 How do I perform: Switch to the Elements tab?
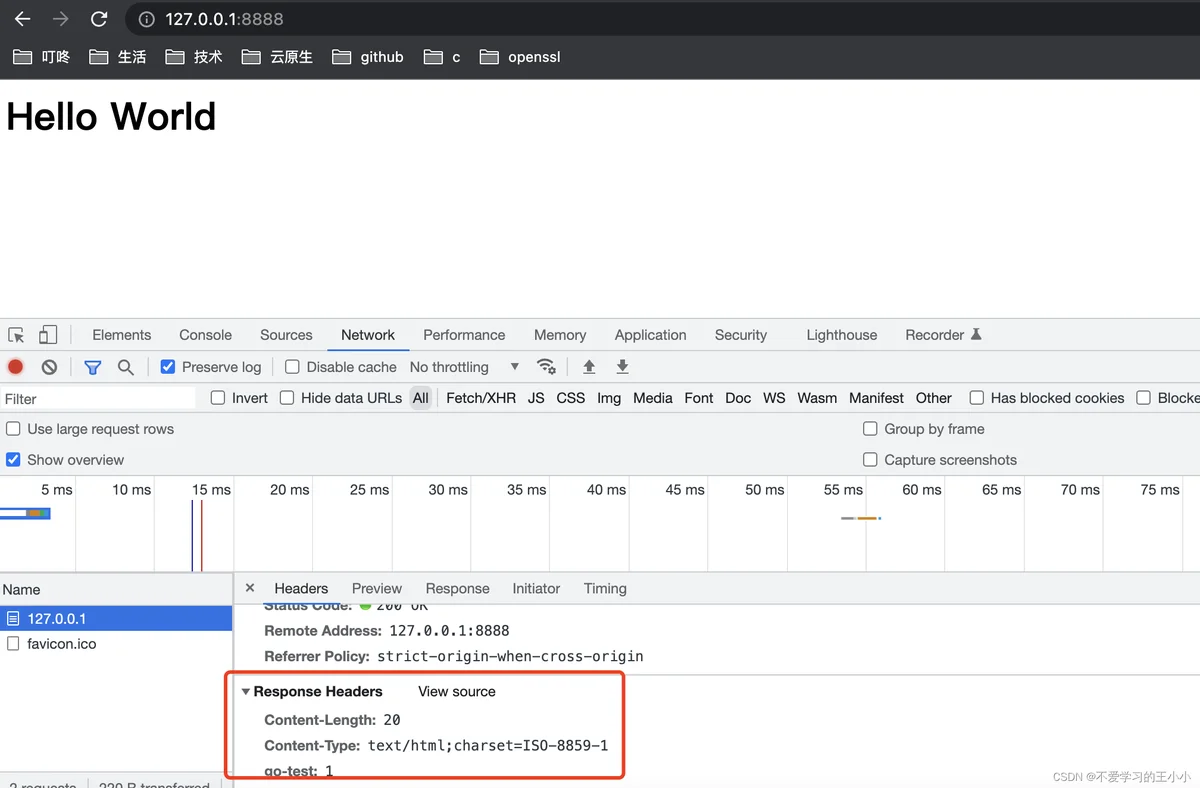[122, 335]
